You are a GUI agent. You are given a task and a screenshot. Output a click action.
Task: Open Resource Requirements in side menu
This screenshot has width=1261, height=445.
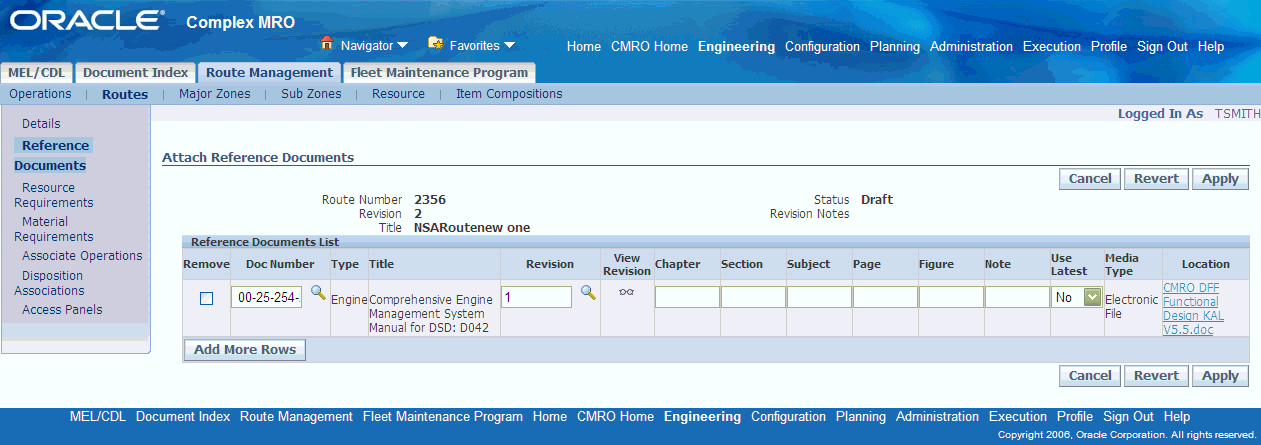54,195
